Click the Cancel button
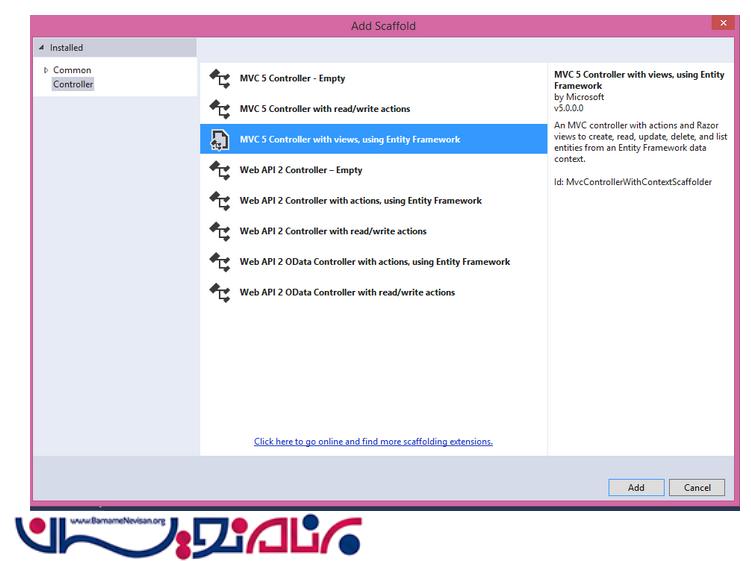751x561 pixels. click(697, 488)
